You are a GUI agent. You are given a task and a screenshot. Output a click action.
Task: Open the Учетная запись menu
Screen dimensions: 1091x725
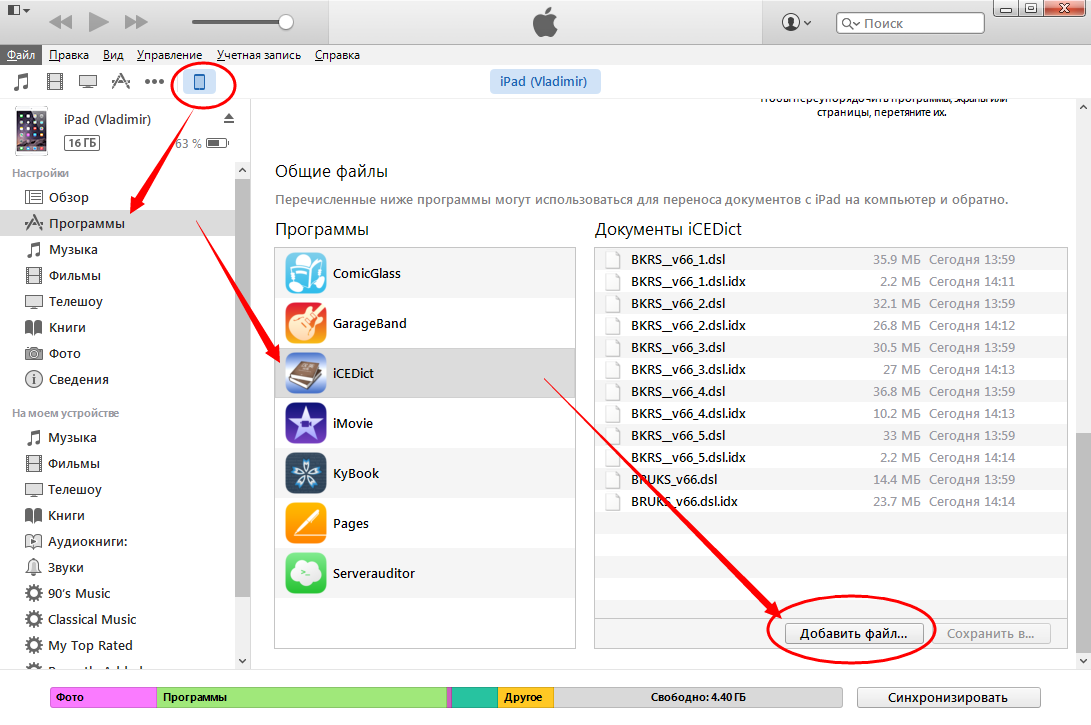tap(259, 55)
